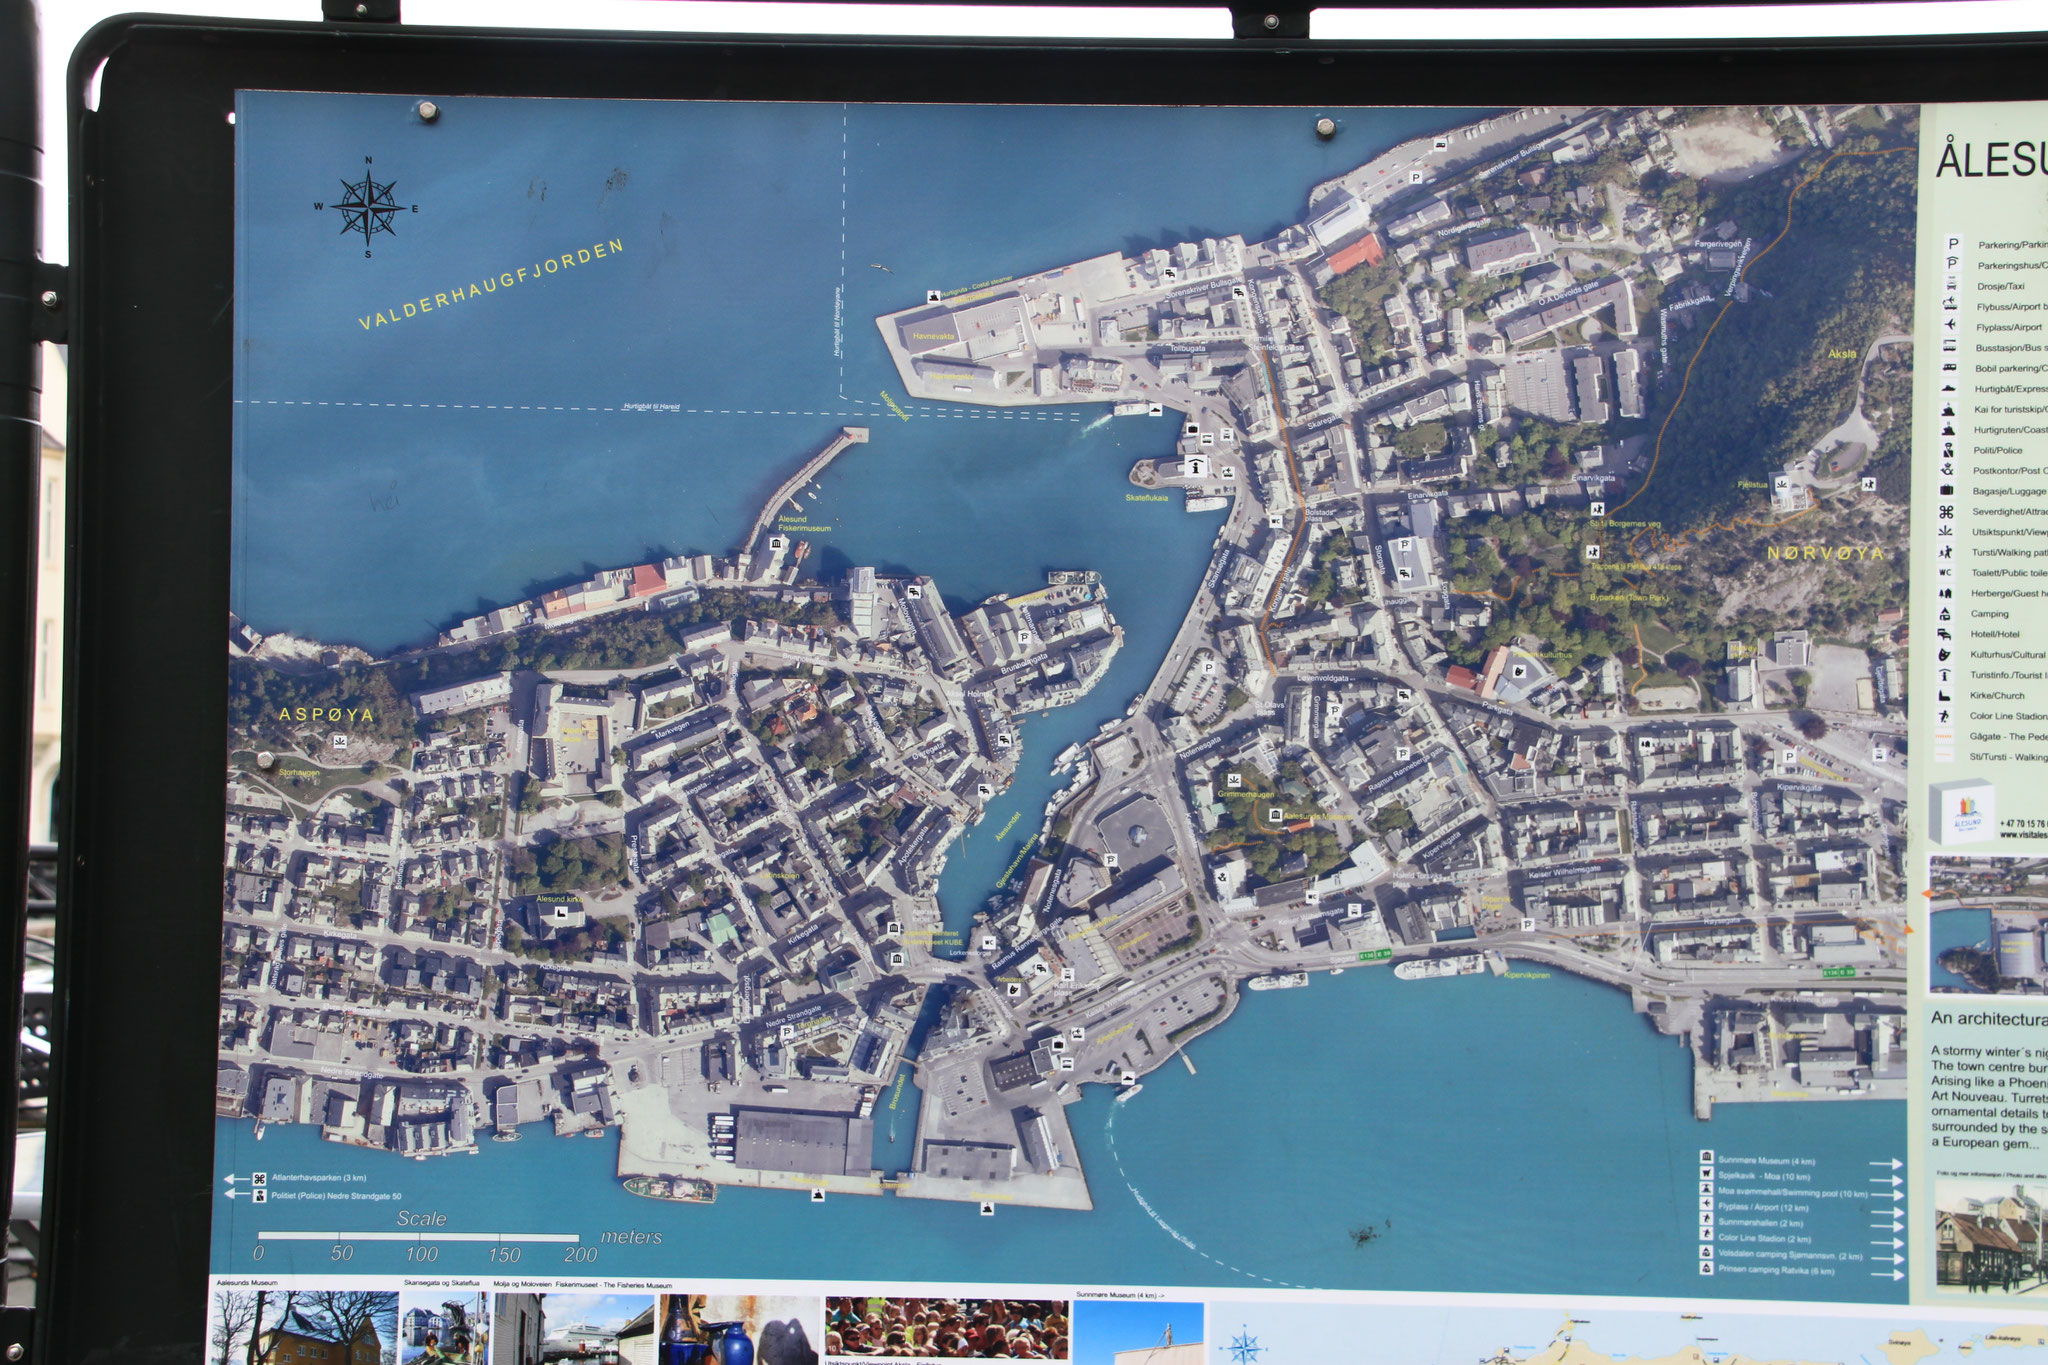Click the Bagasje/Luggage suitcase legend icon
The image size is (2048, 1365).
(x=1949, y=491)
